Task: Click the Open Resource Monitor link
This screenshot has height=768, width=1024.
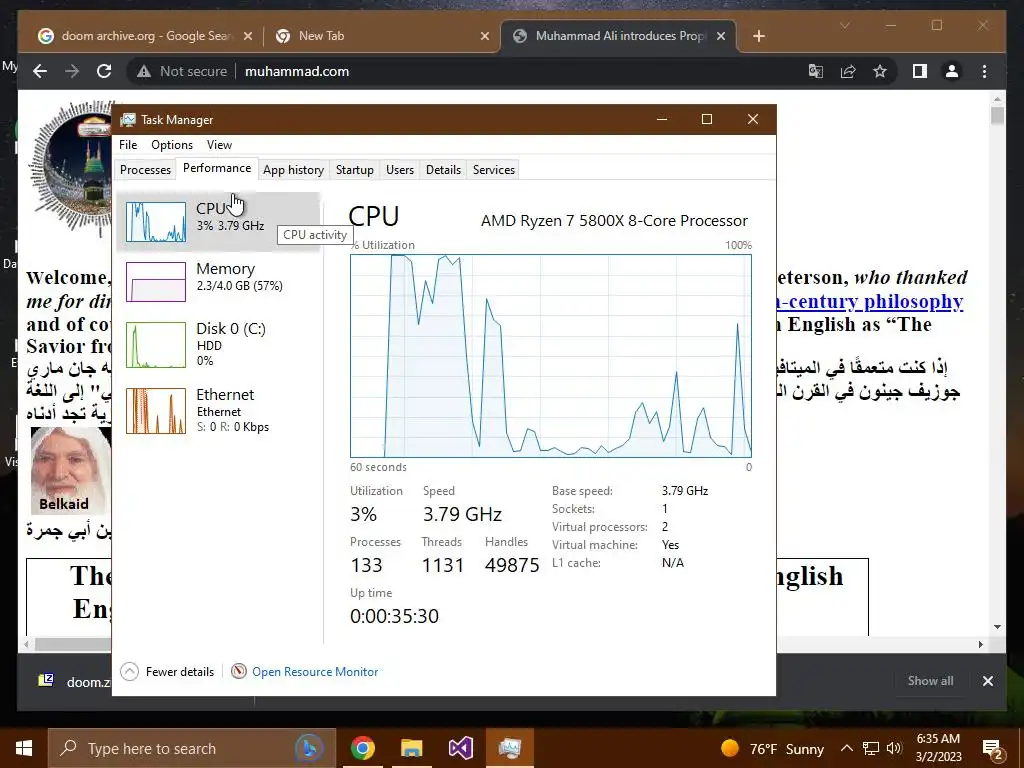Action: pos(315,671)
